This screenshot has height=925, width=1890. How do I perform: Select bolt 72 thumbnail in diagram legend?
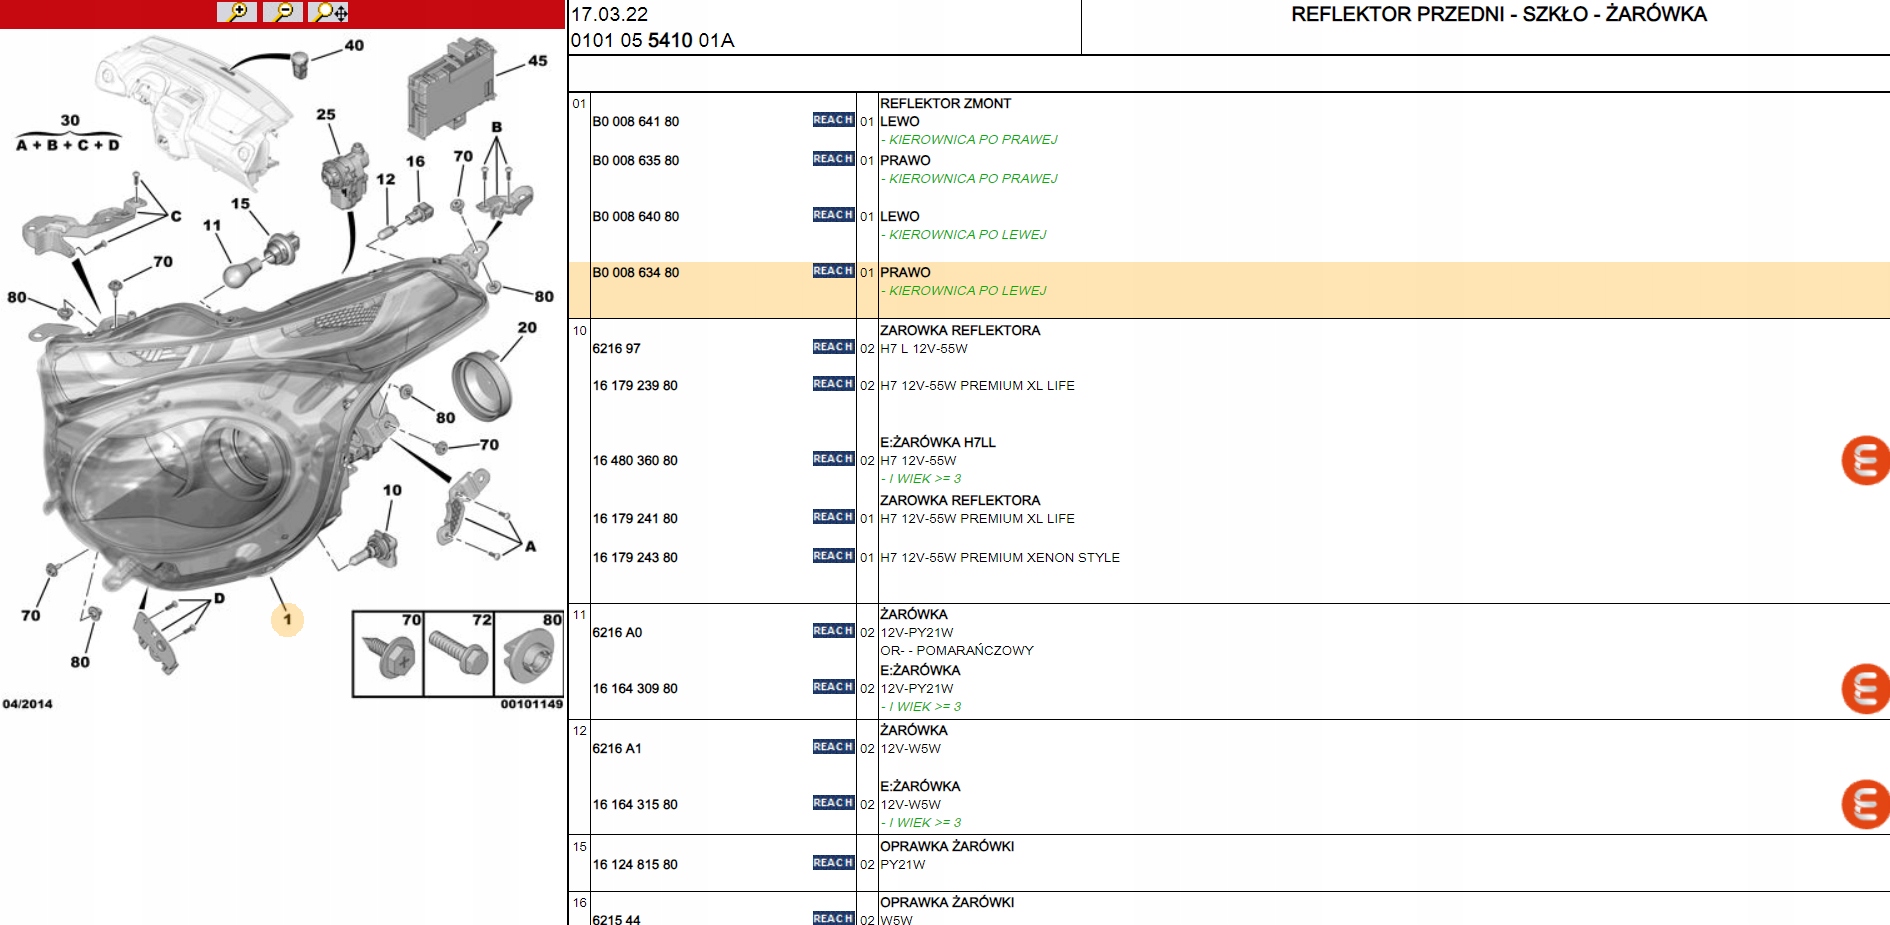[x=459, y=654]
